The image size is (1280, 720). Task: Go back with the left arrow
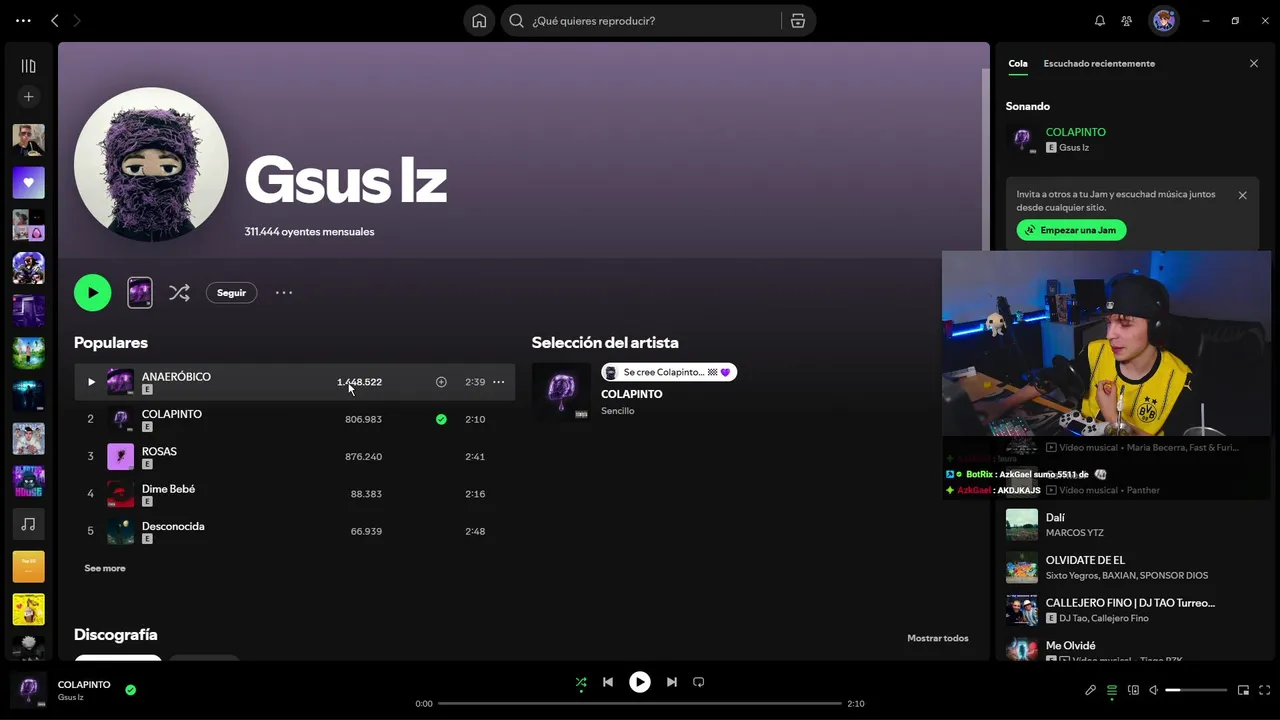tap(55, 20)
